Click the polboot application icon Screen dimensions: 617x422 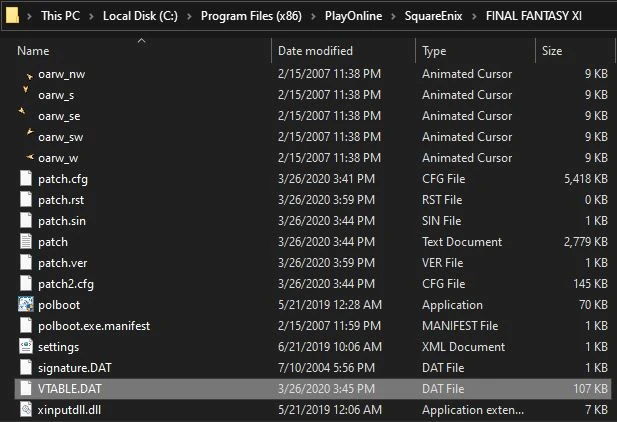pos(26,304)
